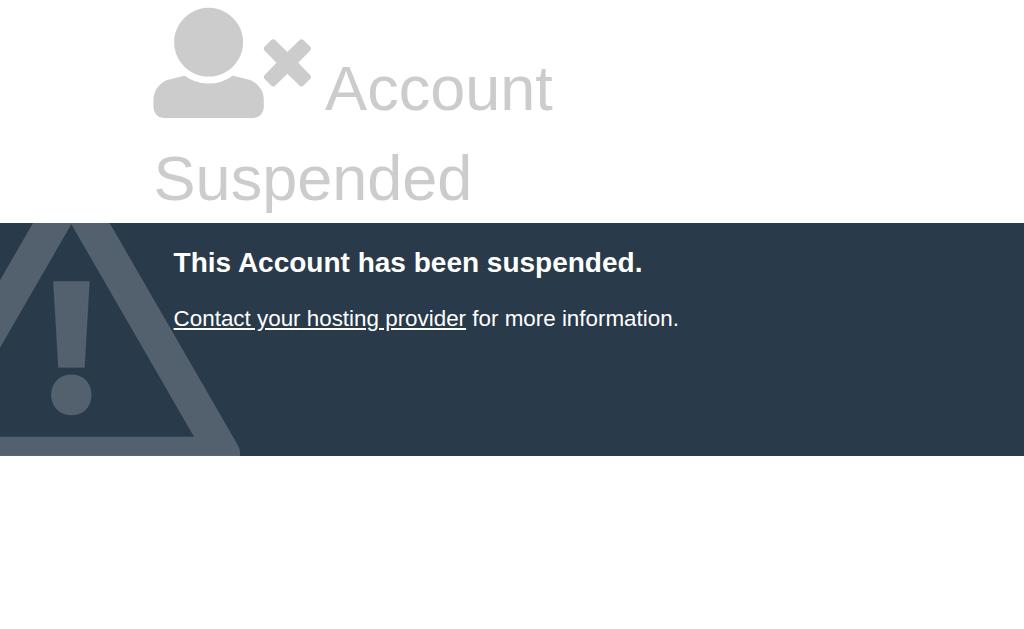The image size is (1024, 629).
Task: Click the shoulders of the user silhouette
Action: [x=208, y=97]
